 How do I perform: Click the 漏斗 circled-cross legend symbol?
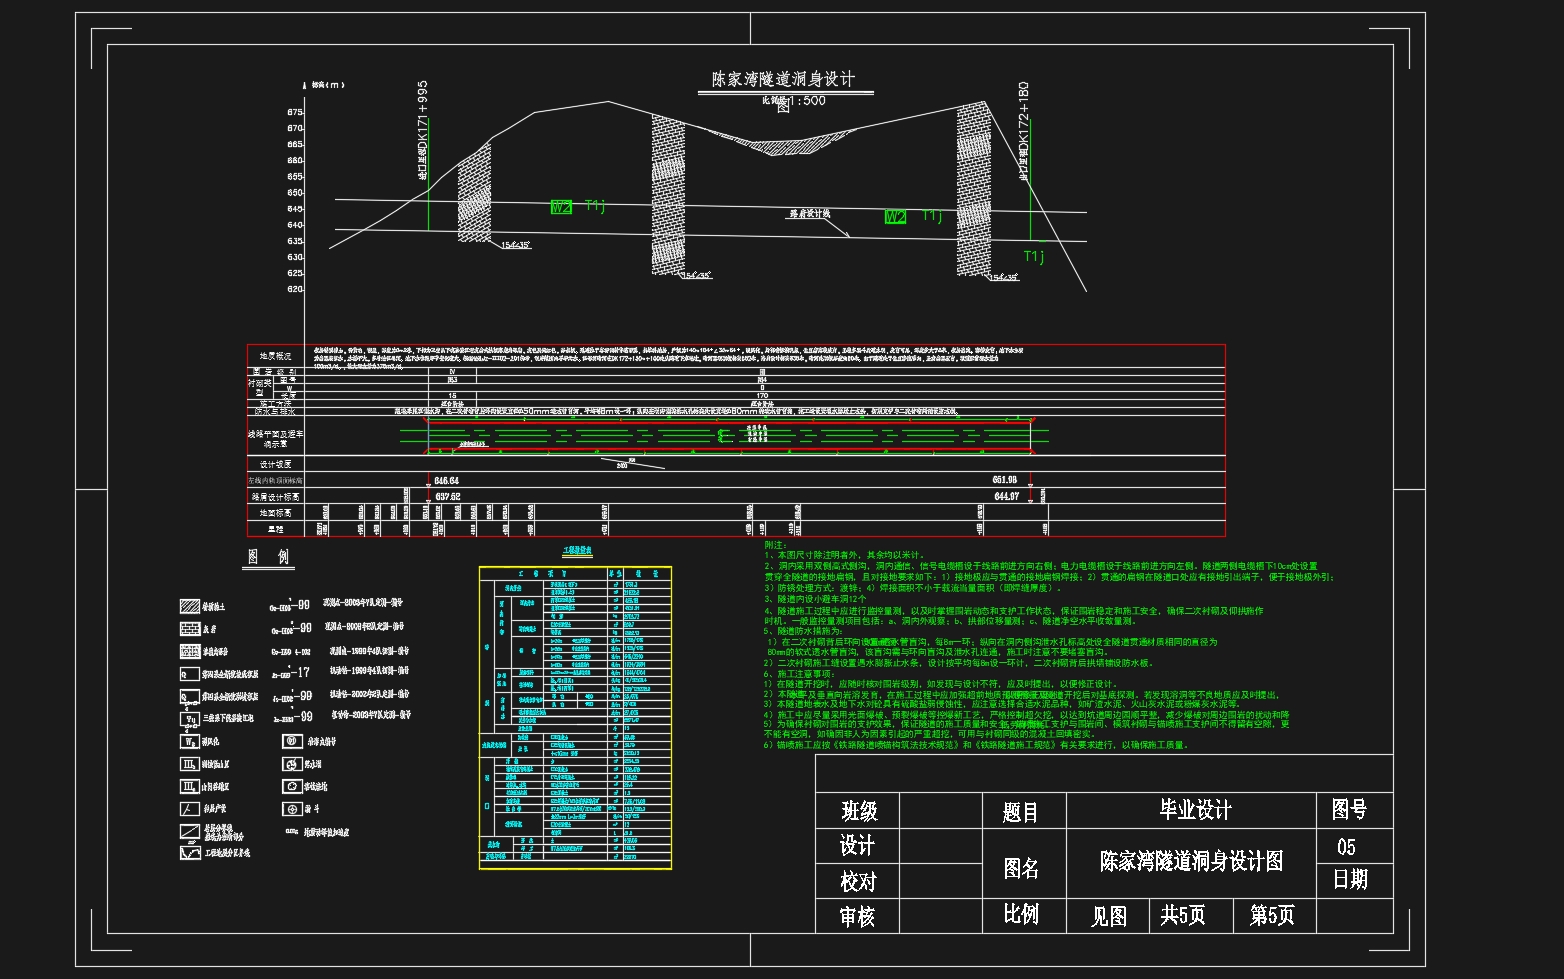[292, 809]
